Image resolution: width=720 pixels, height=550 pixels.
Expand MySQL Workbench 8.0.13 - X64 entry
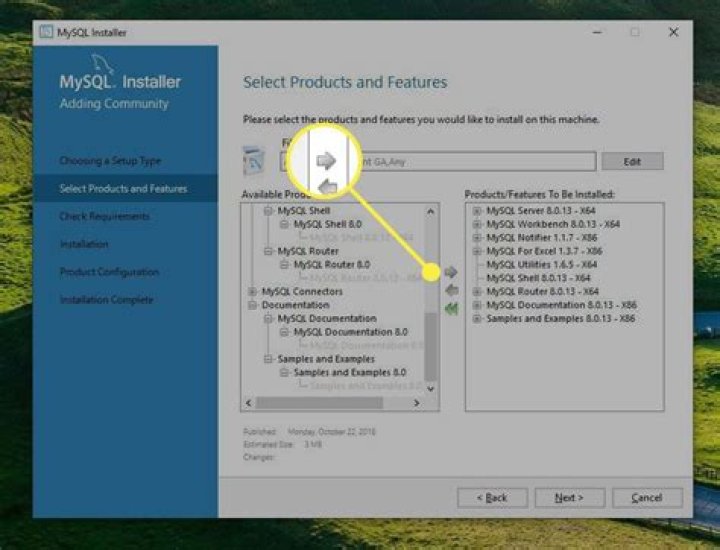point(477,225)
